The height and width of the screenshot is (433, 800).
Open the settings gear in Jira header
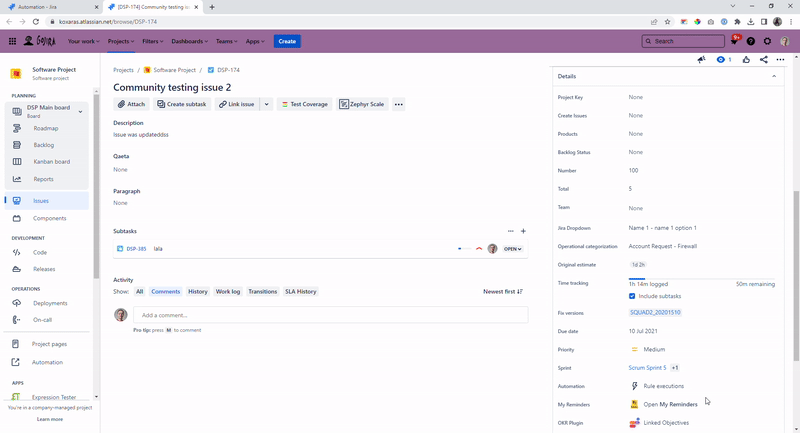[x=767, y=41]
